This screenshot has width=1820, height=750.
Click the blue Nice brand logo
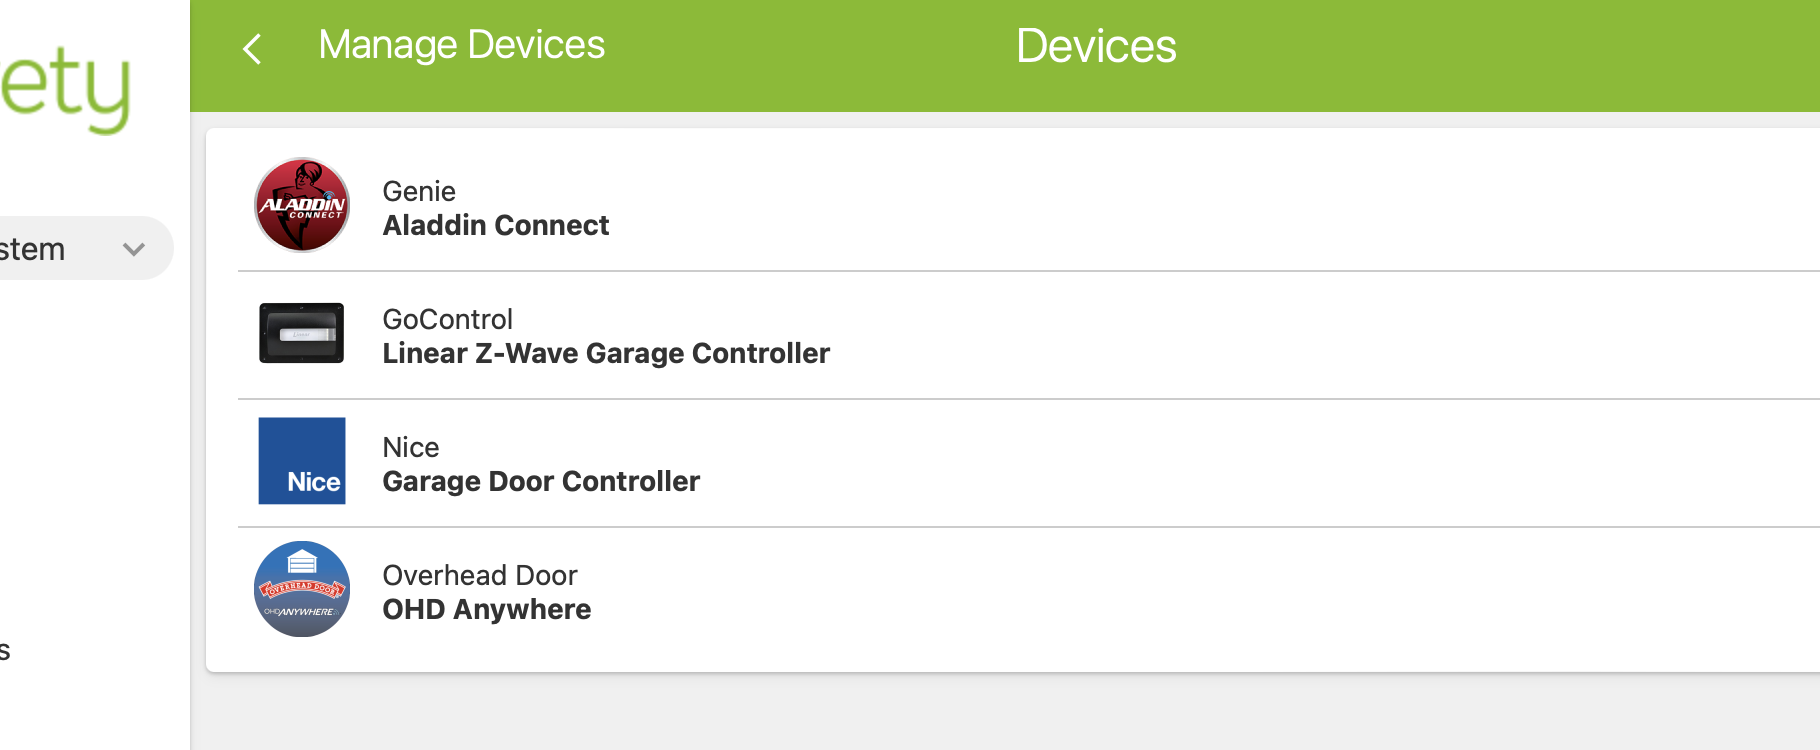point(302,461)
